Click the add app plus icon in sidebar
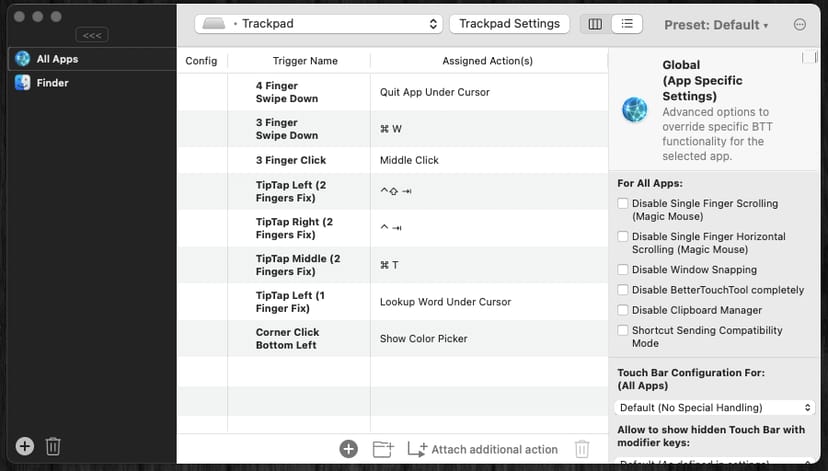 point(25,446)
